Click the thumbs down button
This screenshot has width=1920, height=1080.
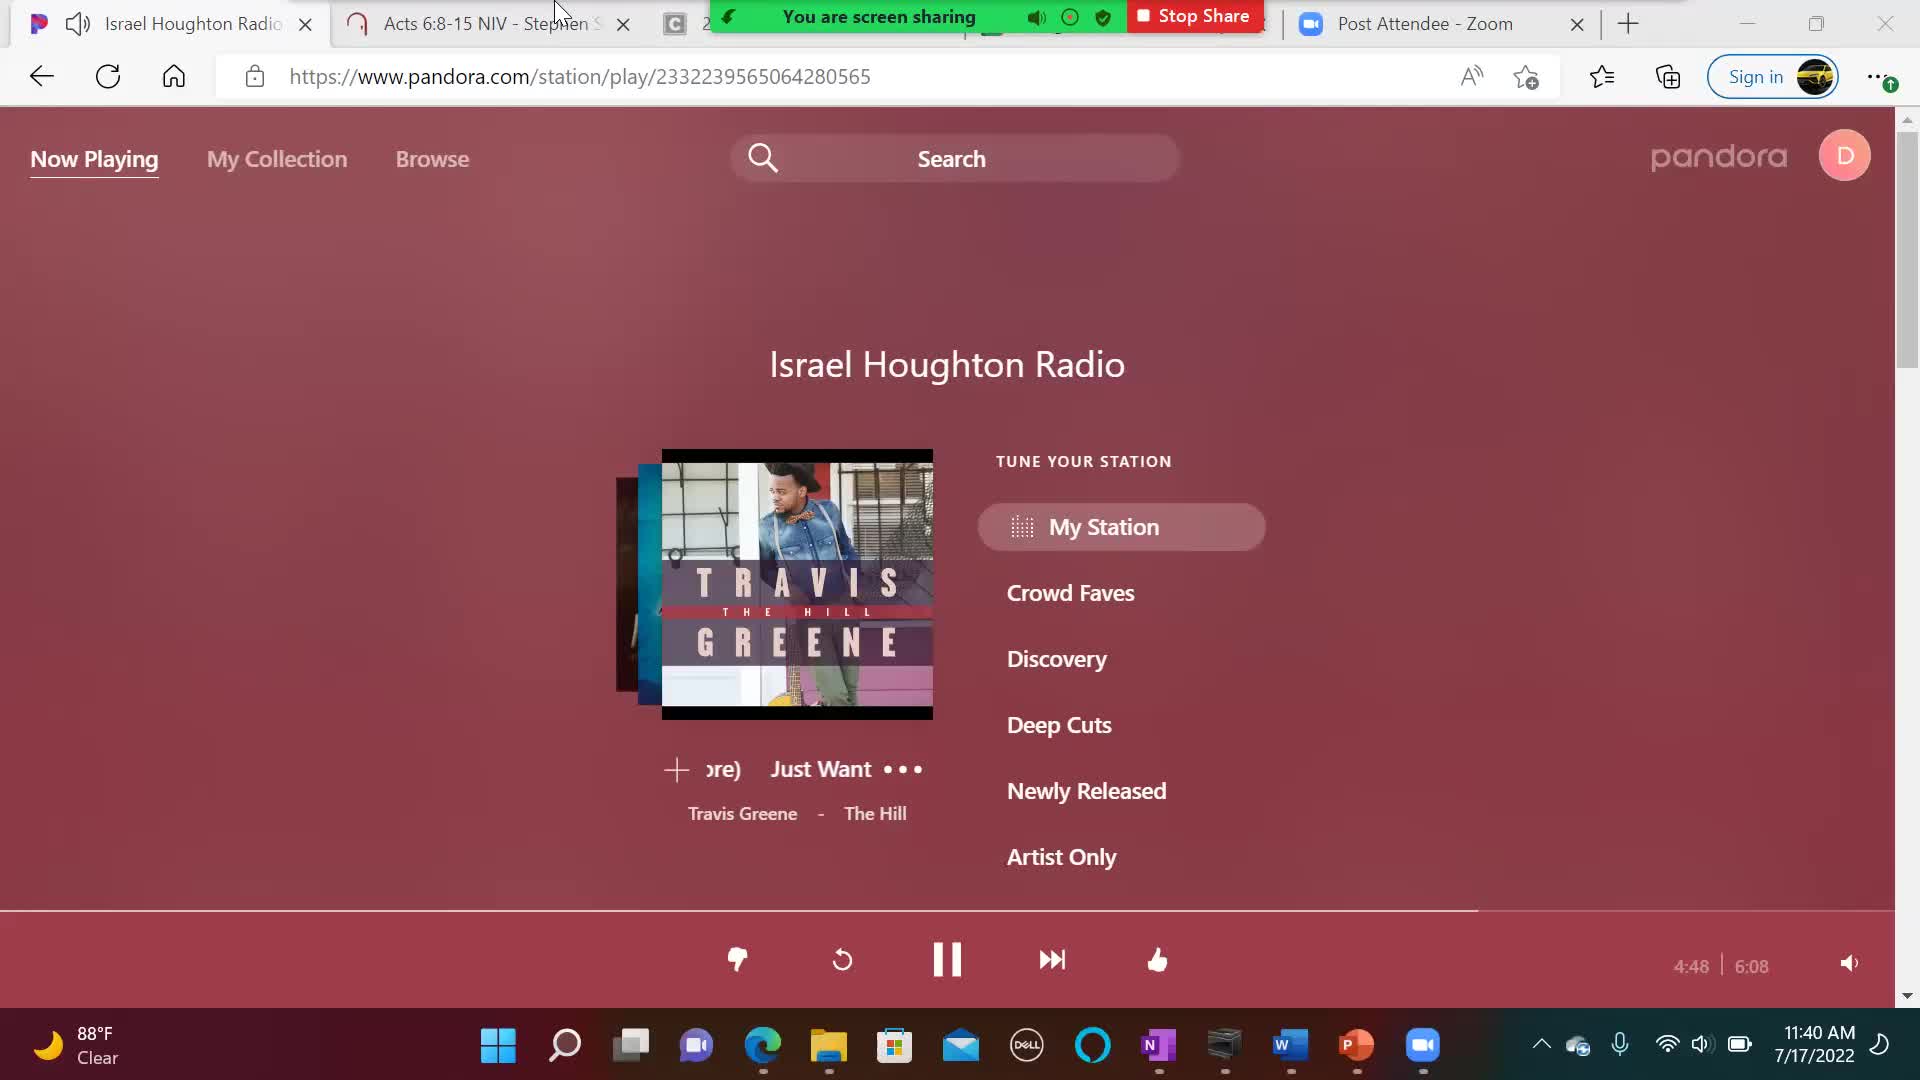[737, 960]
